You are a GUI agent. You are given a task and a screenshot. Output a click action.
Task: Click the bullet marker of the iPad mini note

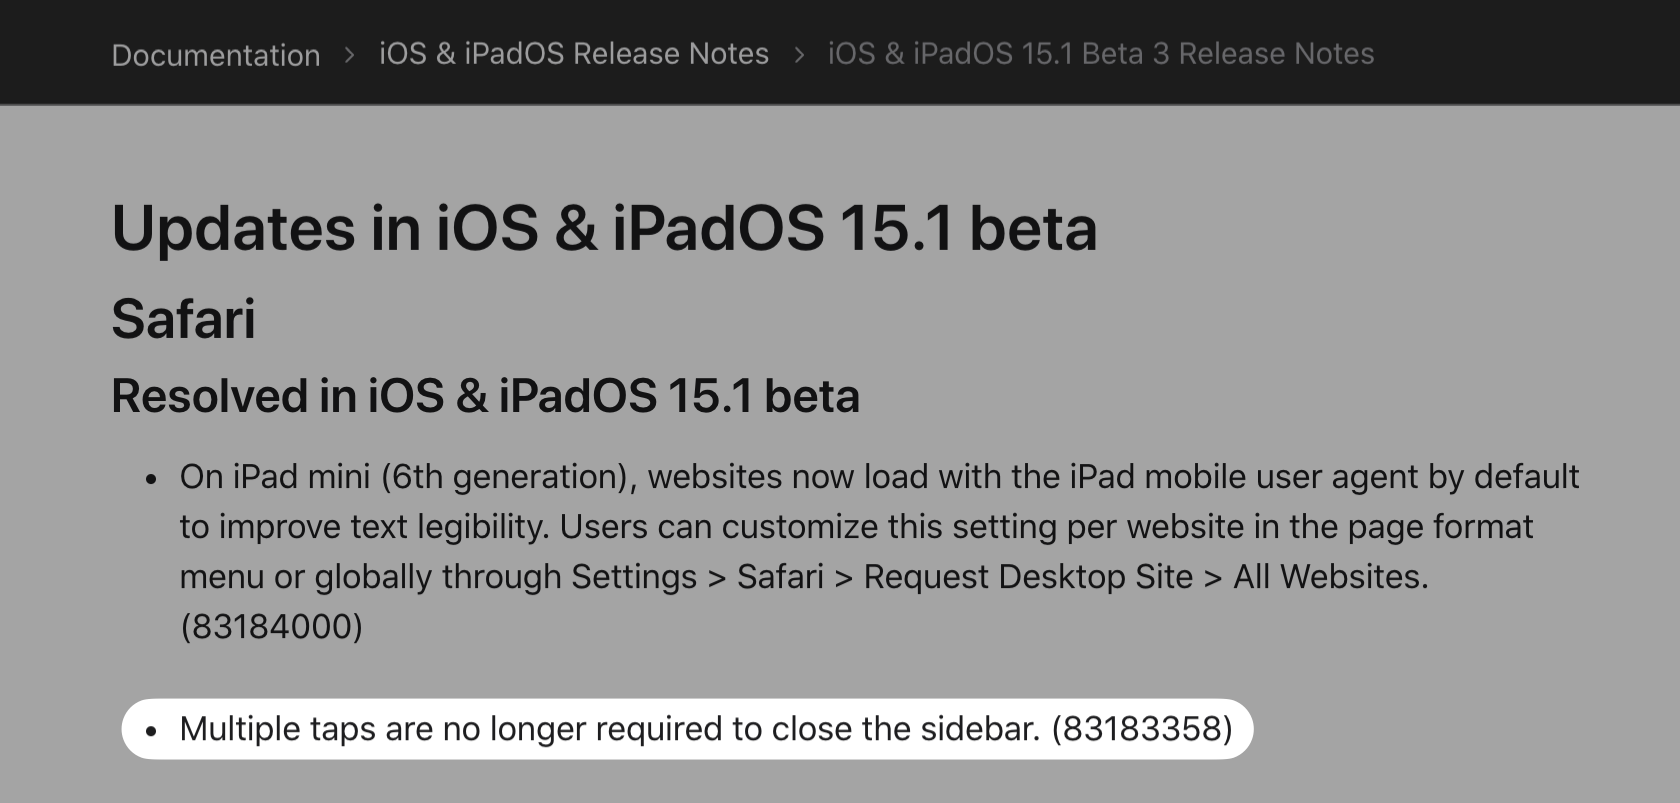coord(151,479)
